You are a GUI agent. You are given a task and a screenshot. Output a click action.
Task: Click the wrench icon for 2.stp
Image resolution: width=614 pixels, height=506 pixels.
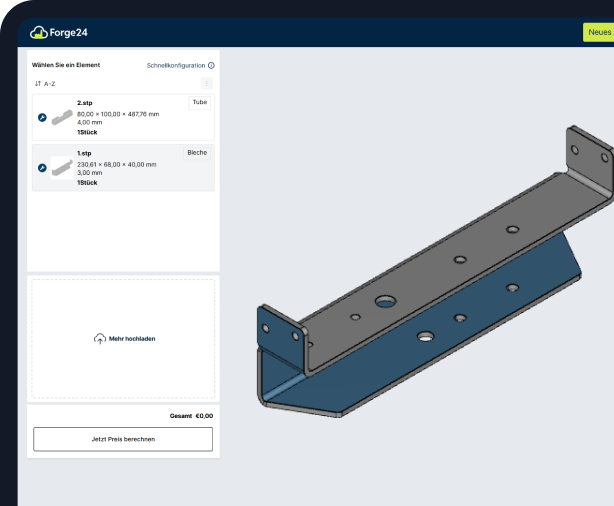[41, 118]
